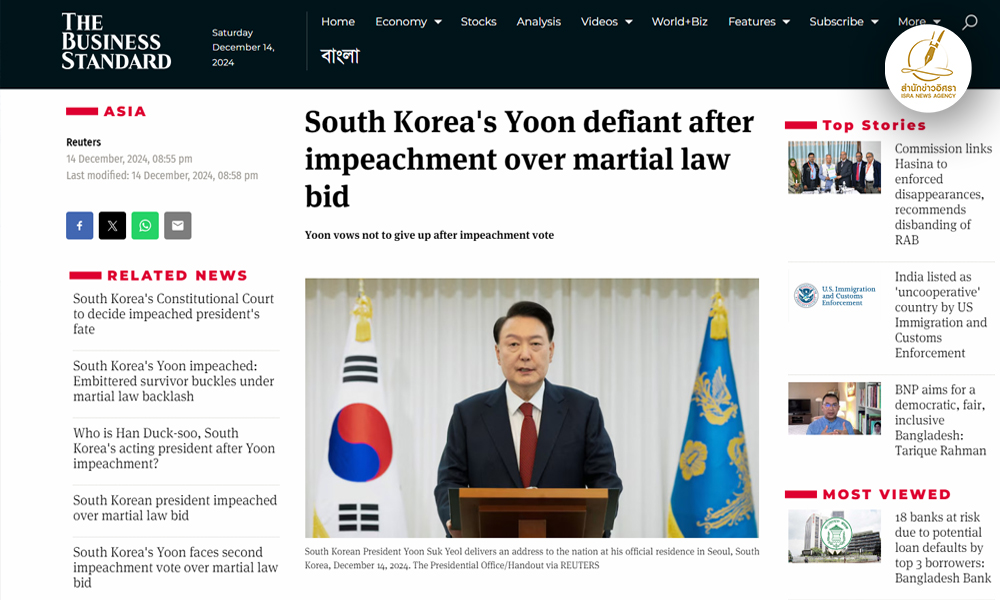Share article on Facebook
1000x600 pixels.
coord(80,226)
